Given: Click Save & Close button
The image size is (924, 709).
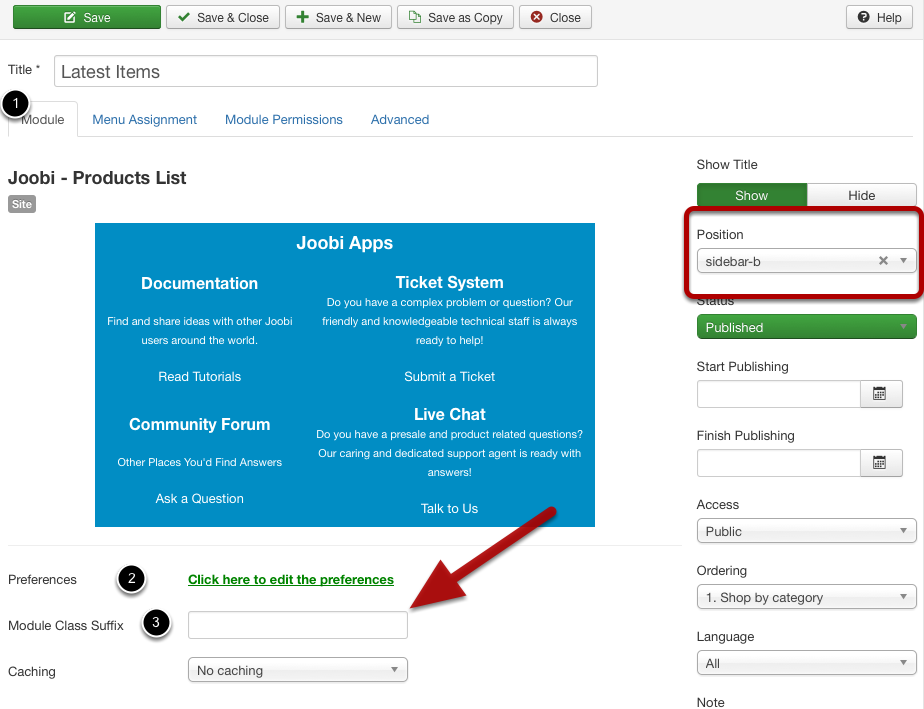Looking at the screenshot, I should pyautogui.click(x=223, y=17).
